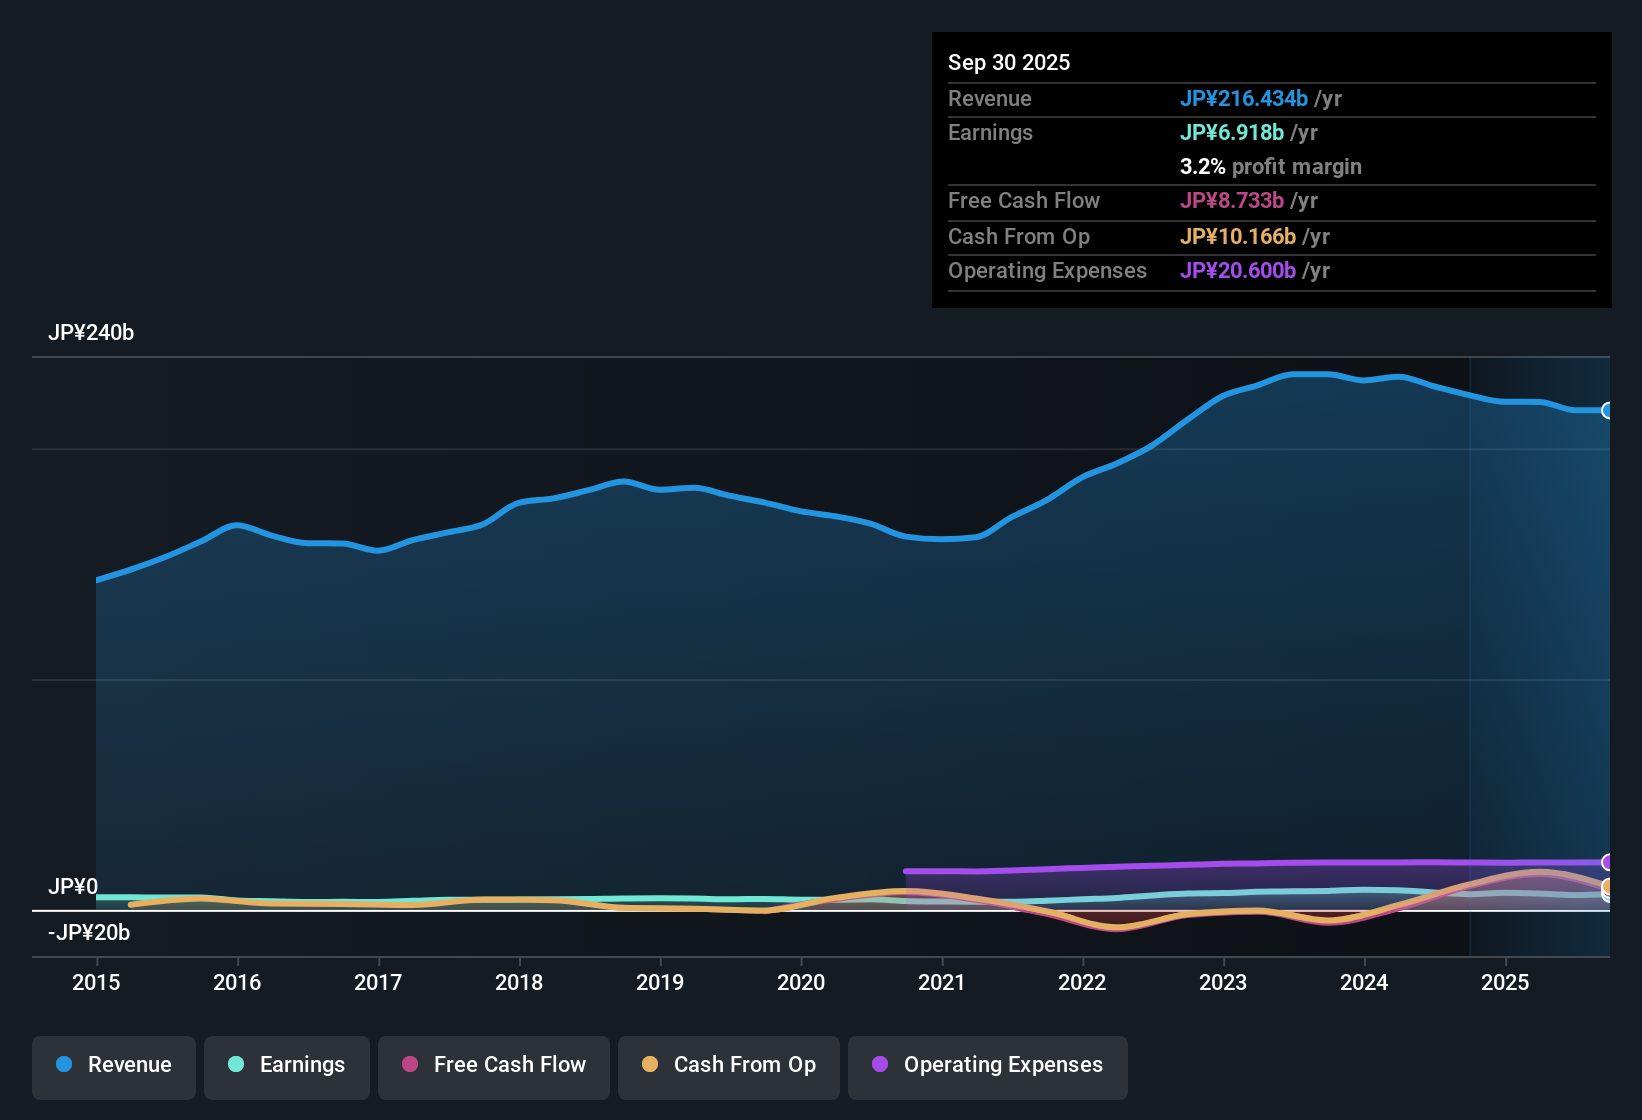1642x1120 pixels.
Task: Click the purple Operating Expenses legend dot
Action: (x=880, y=1065)
